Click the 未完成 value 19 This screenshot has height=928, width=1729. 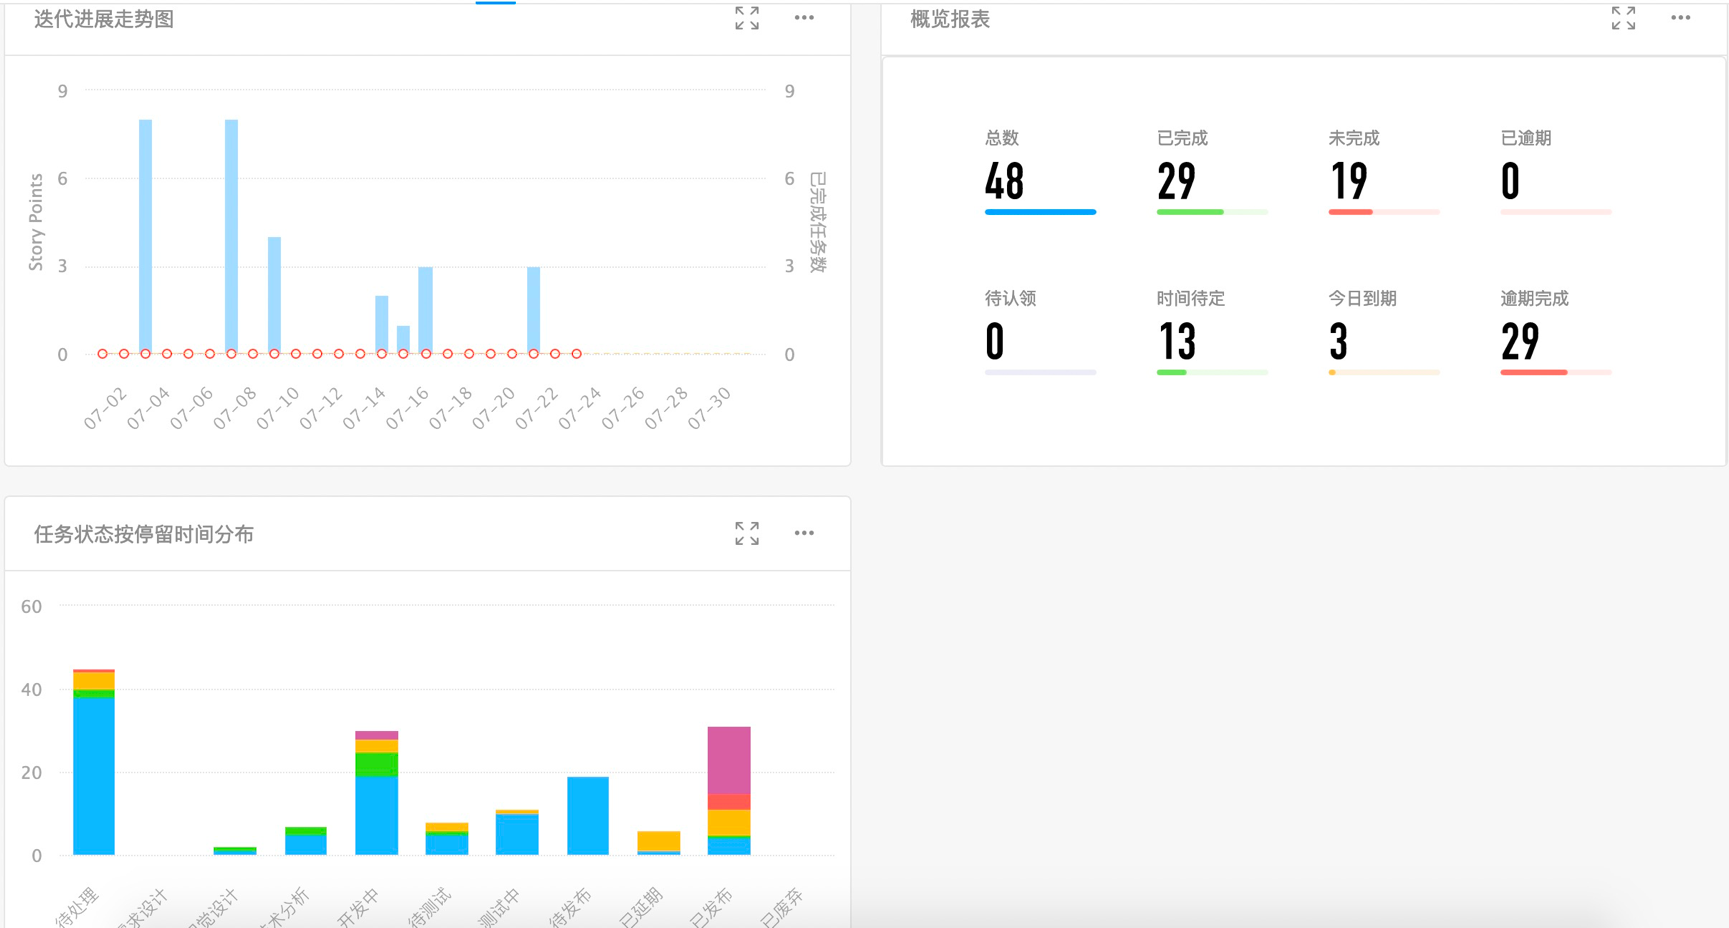point(1348,182)
